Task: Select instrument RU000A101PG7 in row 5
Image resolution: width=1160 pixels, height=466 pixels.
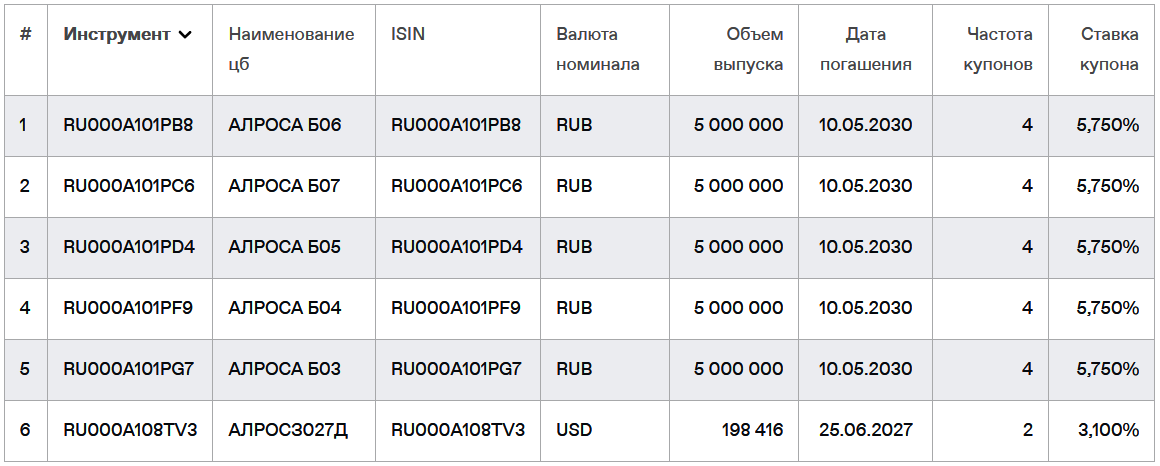Action: point(129,368)
